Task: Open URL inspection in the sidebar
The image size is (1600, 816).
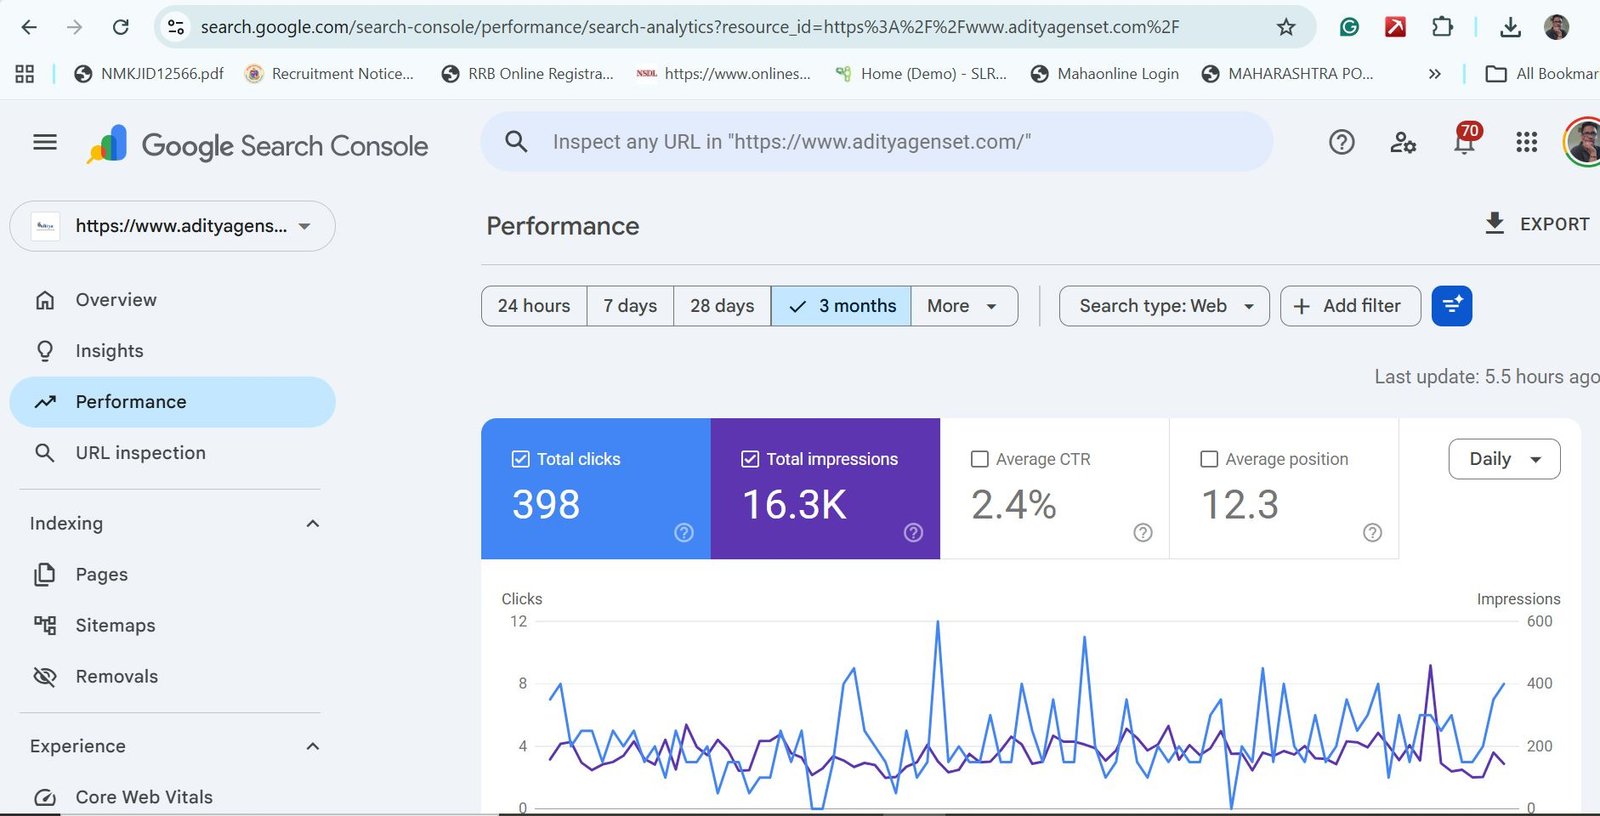Action: [172, 453]
